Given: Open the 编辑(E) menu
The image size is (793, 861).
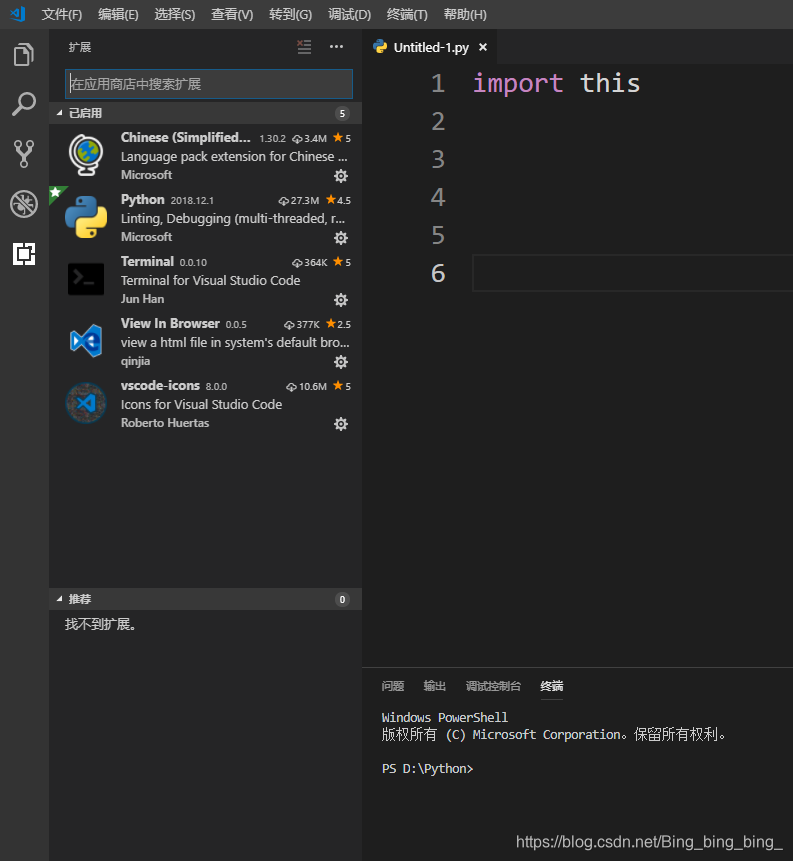Looking at the screenshot, I should 118,14.
